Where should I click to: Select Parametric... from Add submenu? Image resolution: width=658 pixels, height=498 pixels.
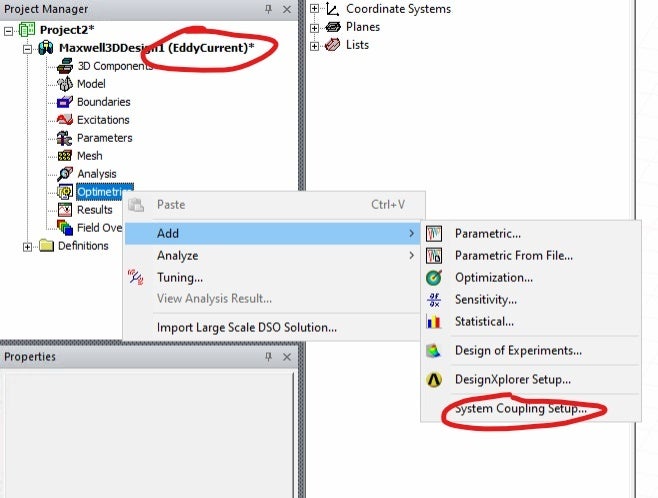tap(531, 233)
